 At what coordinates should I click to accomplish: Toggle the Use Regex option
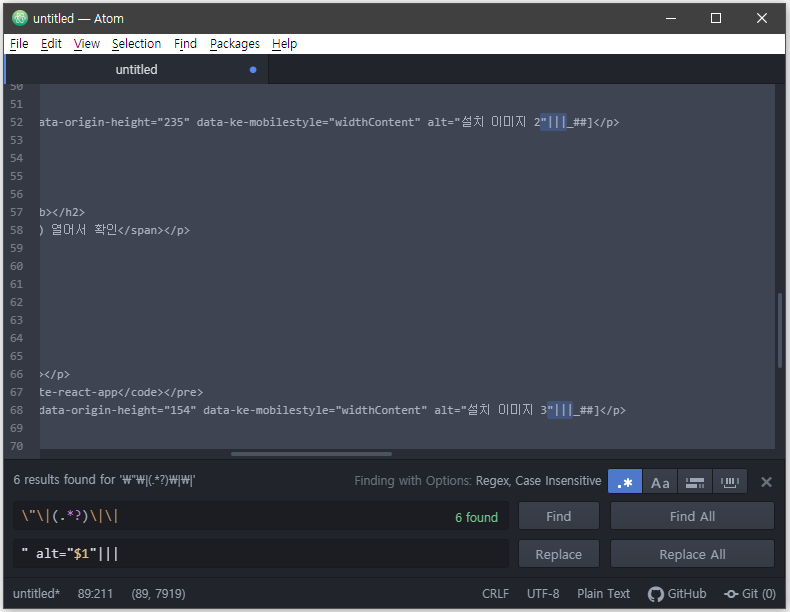[x=625, y=482]
